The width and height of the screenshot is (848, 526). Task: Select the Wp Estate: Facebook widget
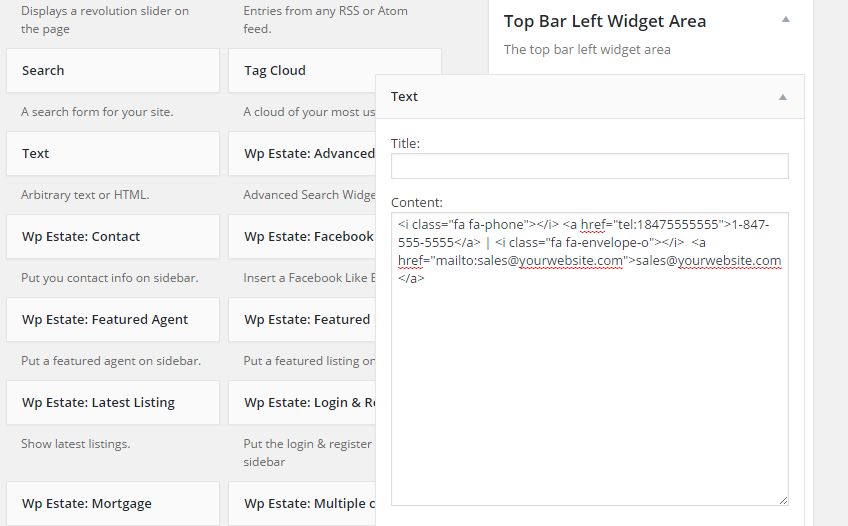302,237
